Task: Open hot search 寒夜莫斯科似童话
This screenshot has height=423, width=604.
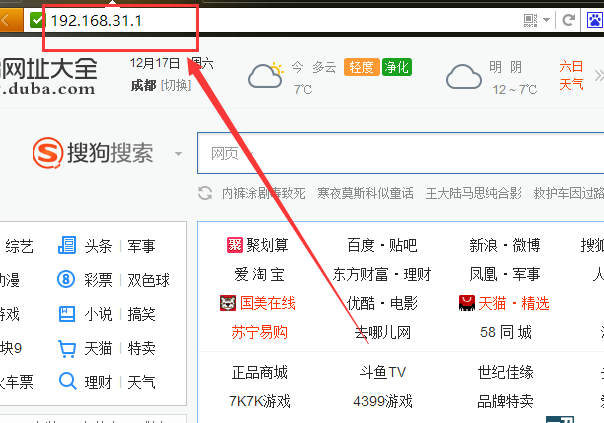Action: [x=365, y=193]
